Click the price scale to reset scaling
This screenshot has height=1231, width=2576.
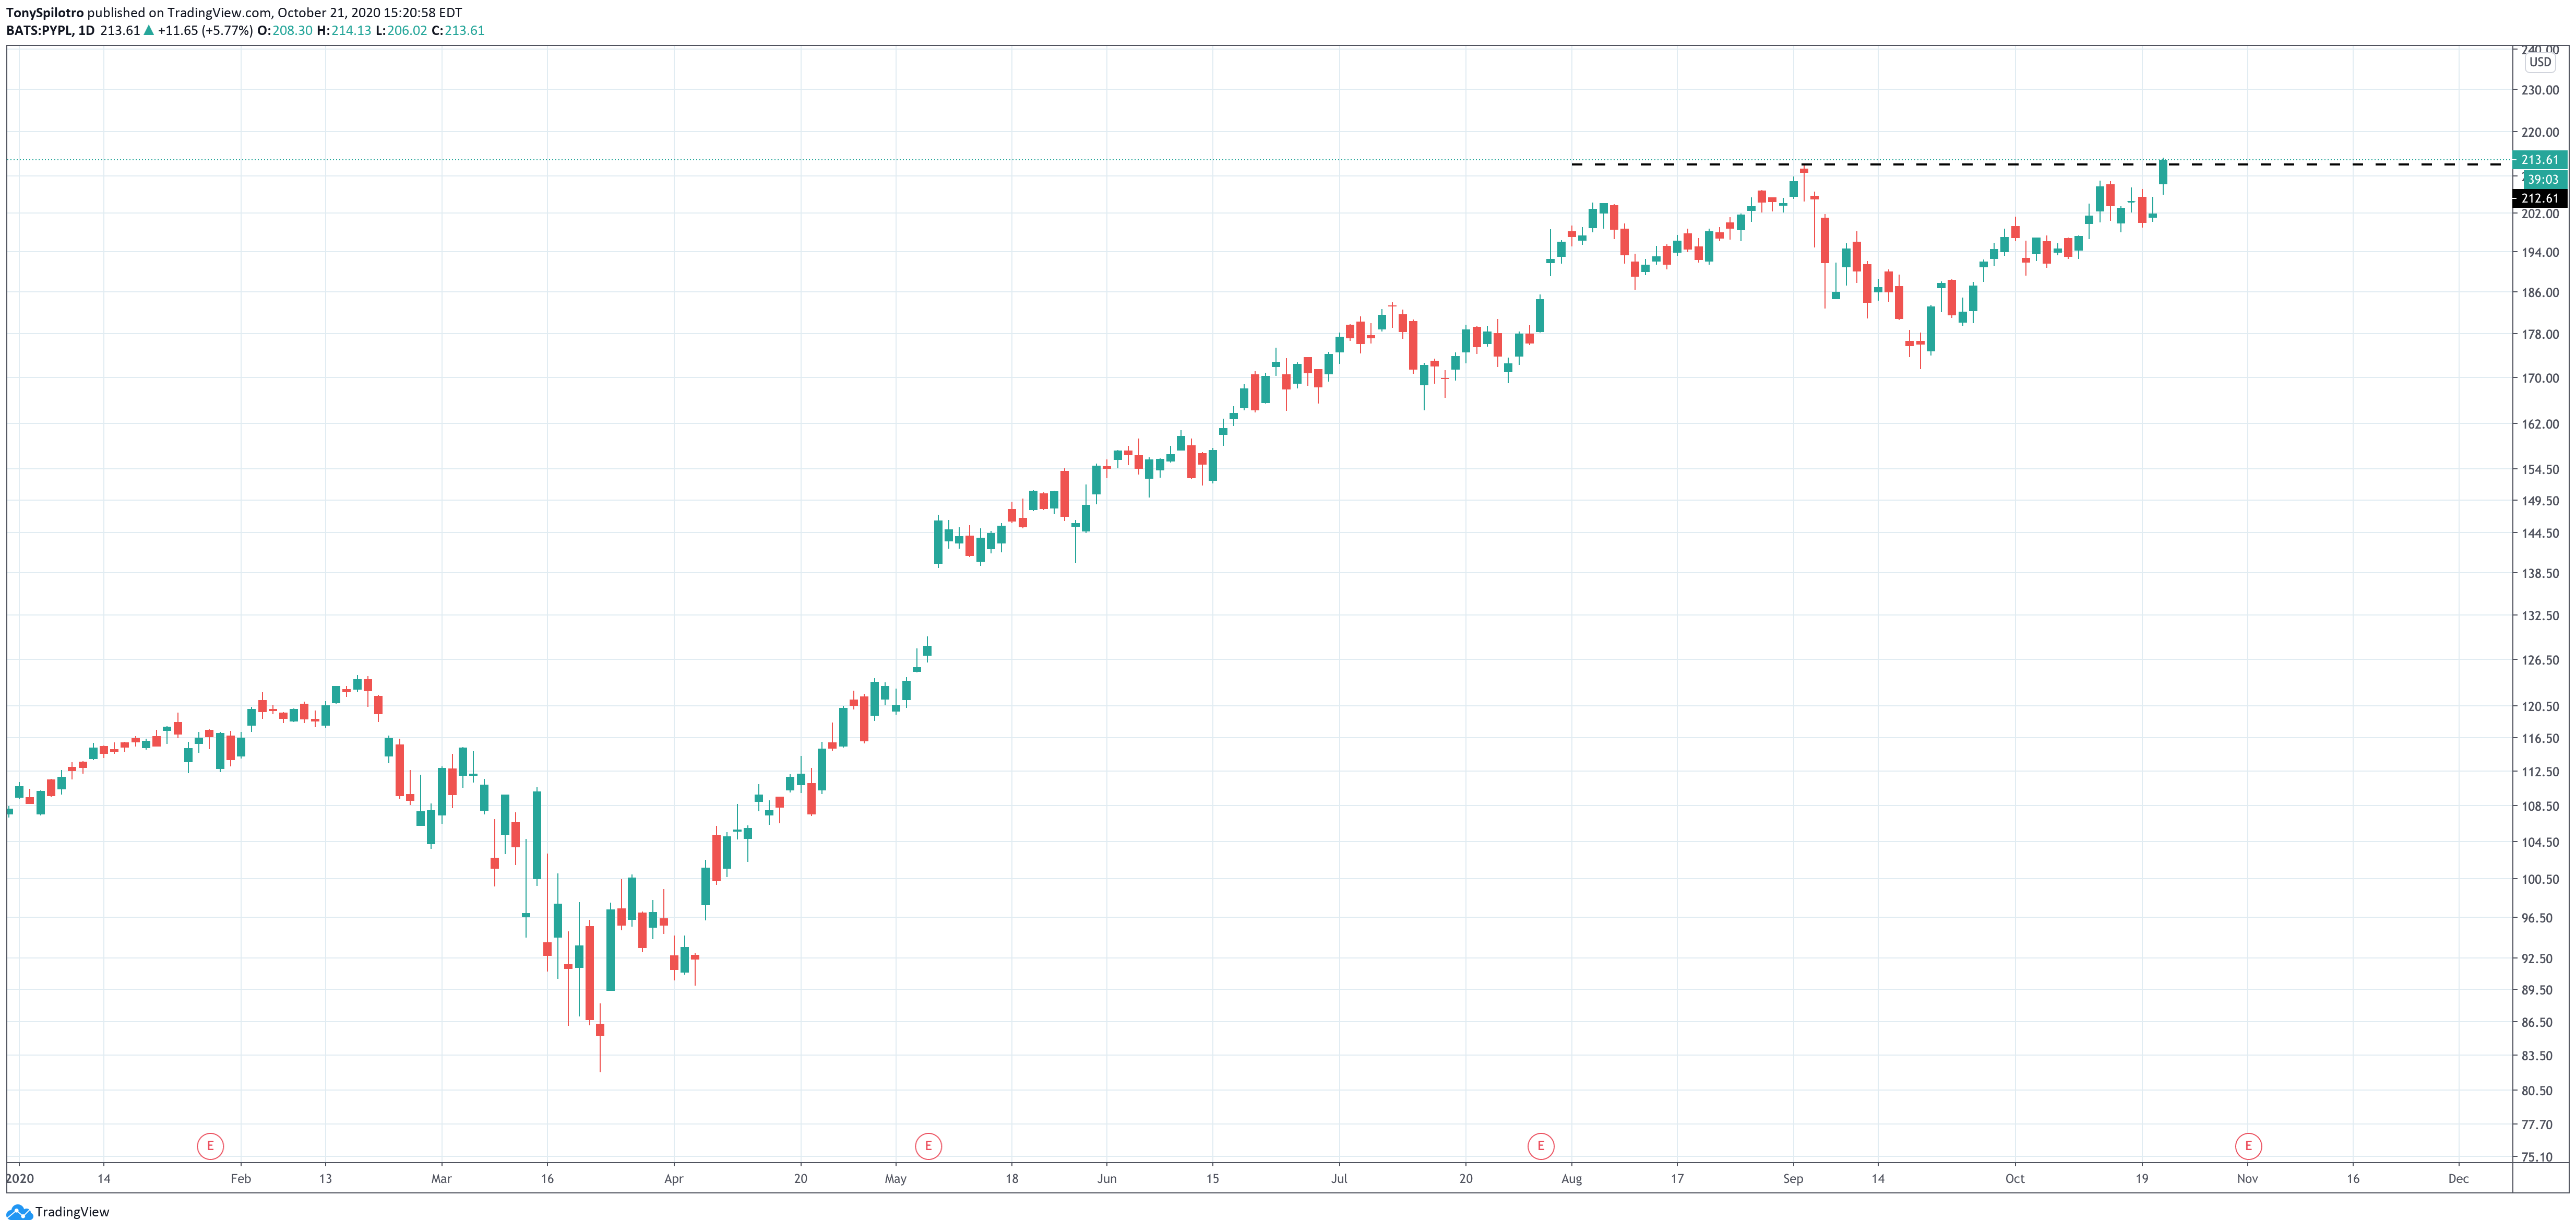2540,600
